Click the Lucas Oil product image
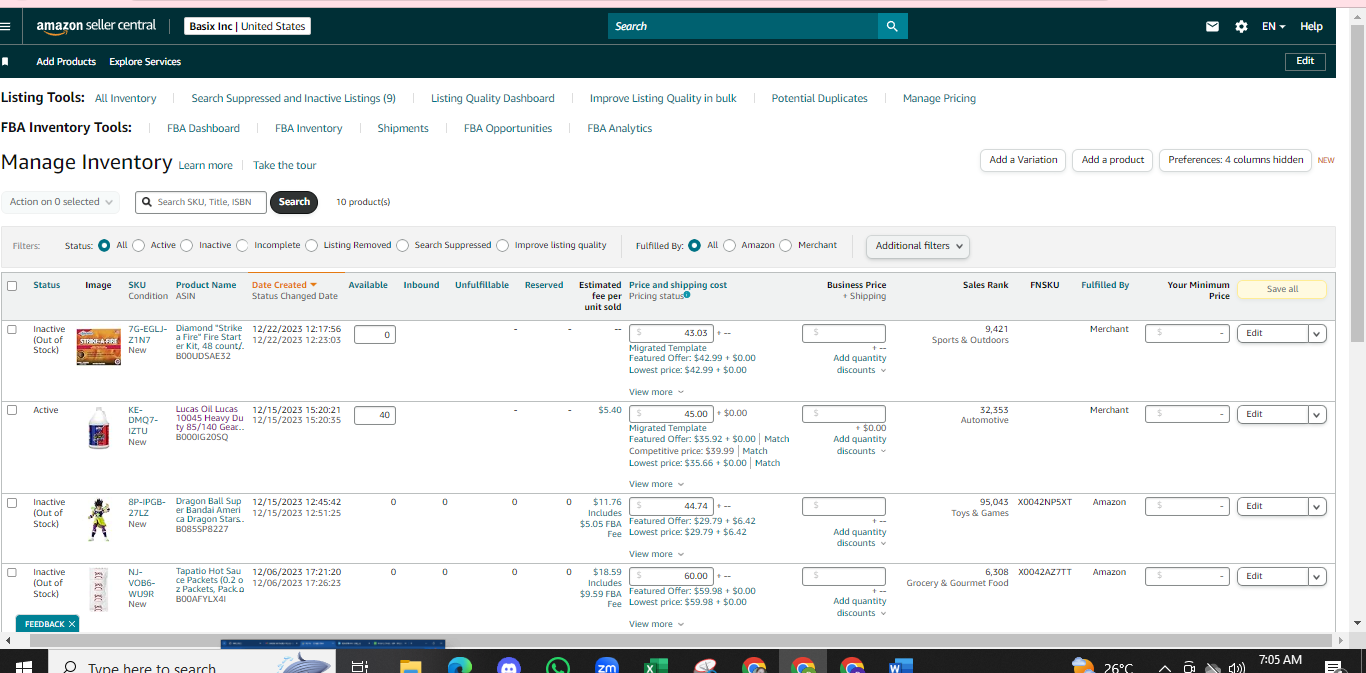1366x673 pixels. pos(98,428)
